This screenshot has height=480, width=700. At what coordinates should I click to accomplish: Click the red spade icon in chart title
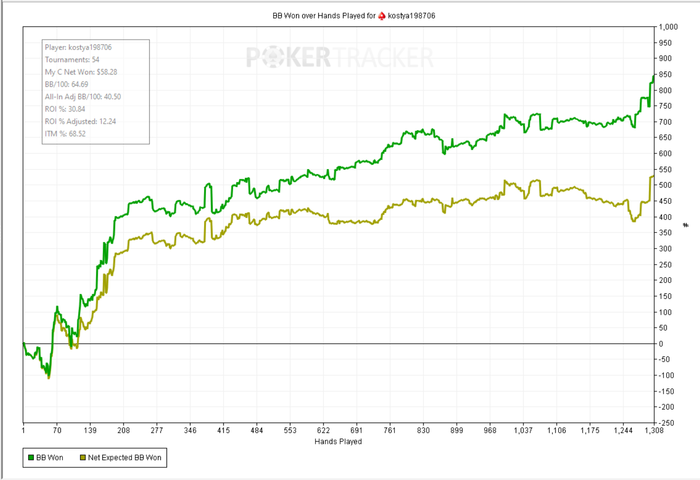[x=382, y=16]
